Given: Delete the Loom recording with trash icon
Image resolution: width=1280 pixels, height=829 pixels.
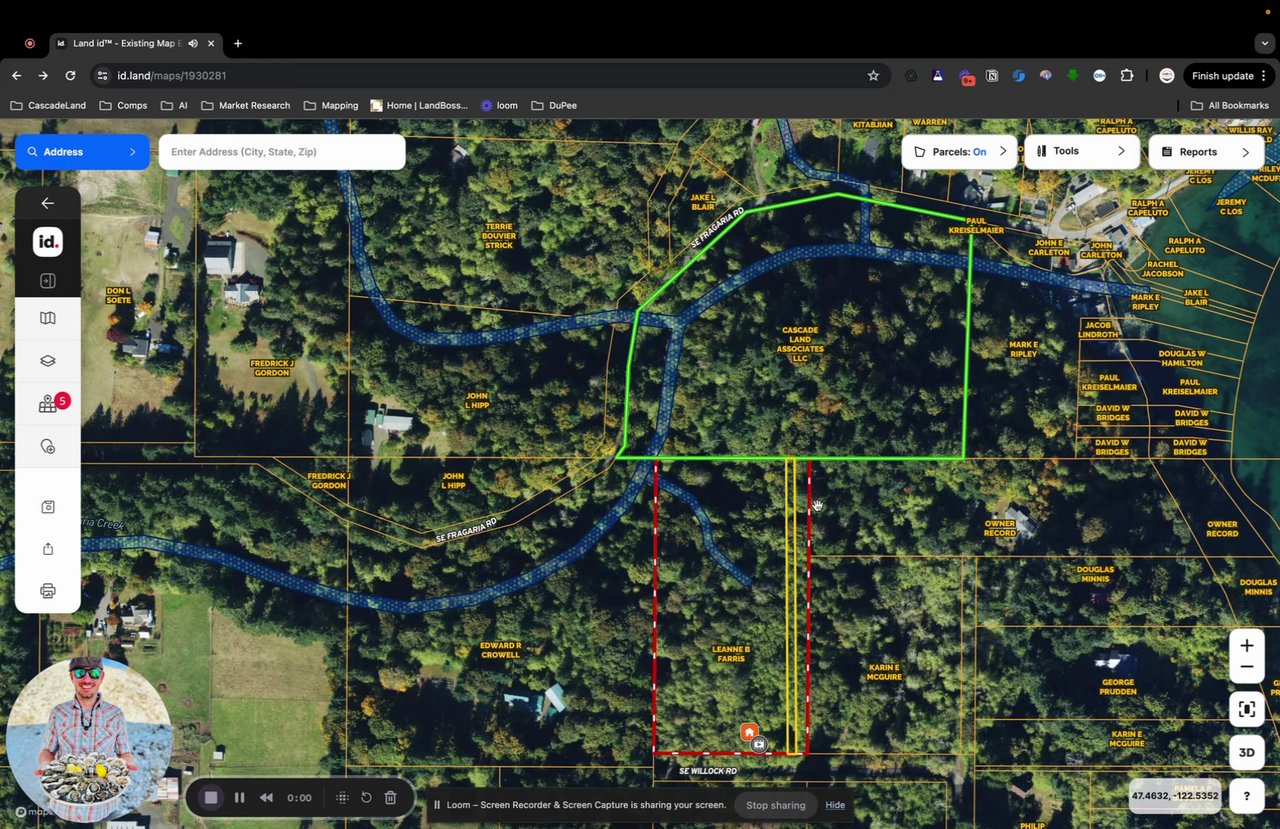Looking at the screenshot, I should (x=391, y=798).
